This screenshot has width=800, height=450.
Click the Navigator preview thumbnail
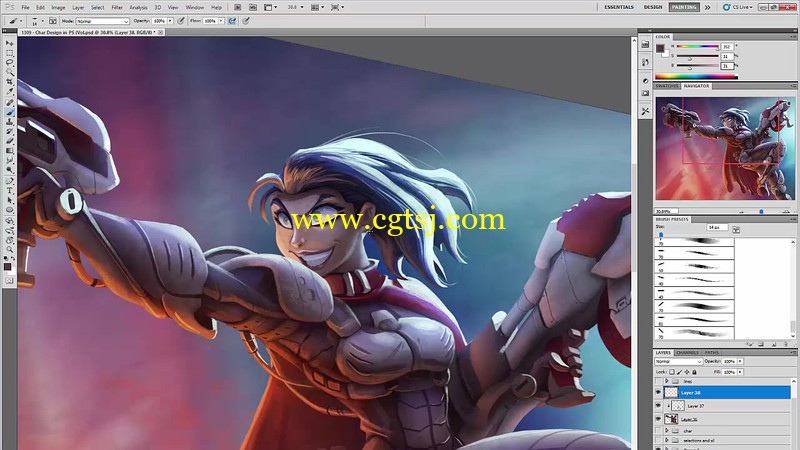pyautogui.click(x=725, y=148)
